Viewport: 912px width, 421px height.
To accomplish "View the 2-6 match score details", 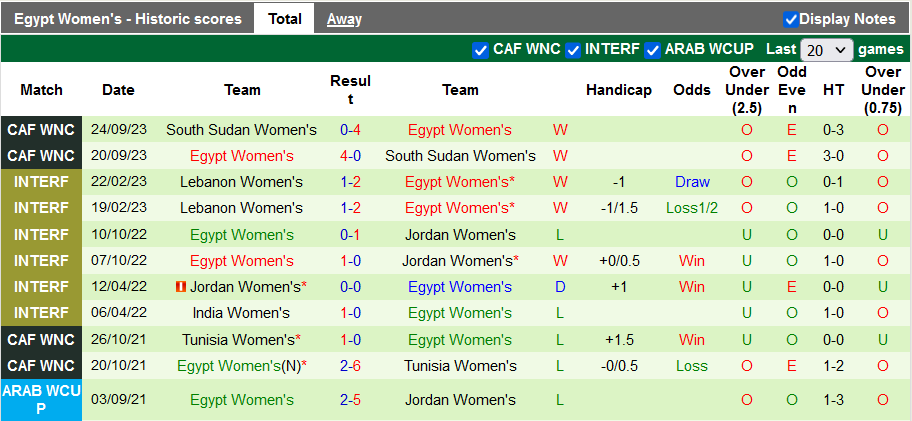I will [350, 366].
